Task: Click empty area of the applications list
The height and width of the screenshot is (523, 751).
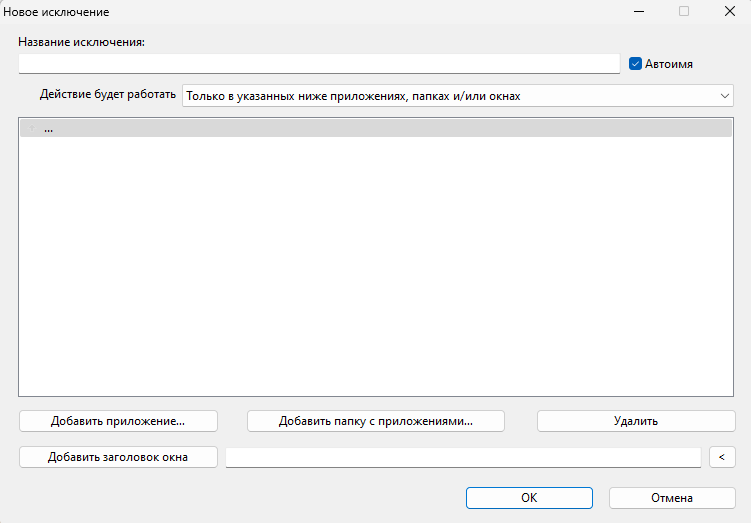Action: pos(375,270)
